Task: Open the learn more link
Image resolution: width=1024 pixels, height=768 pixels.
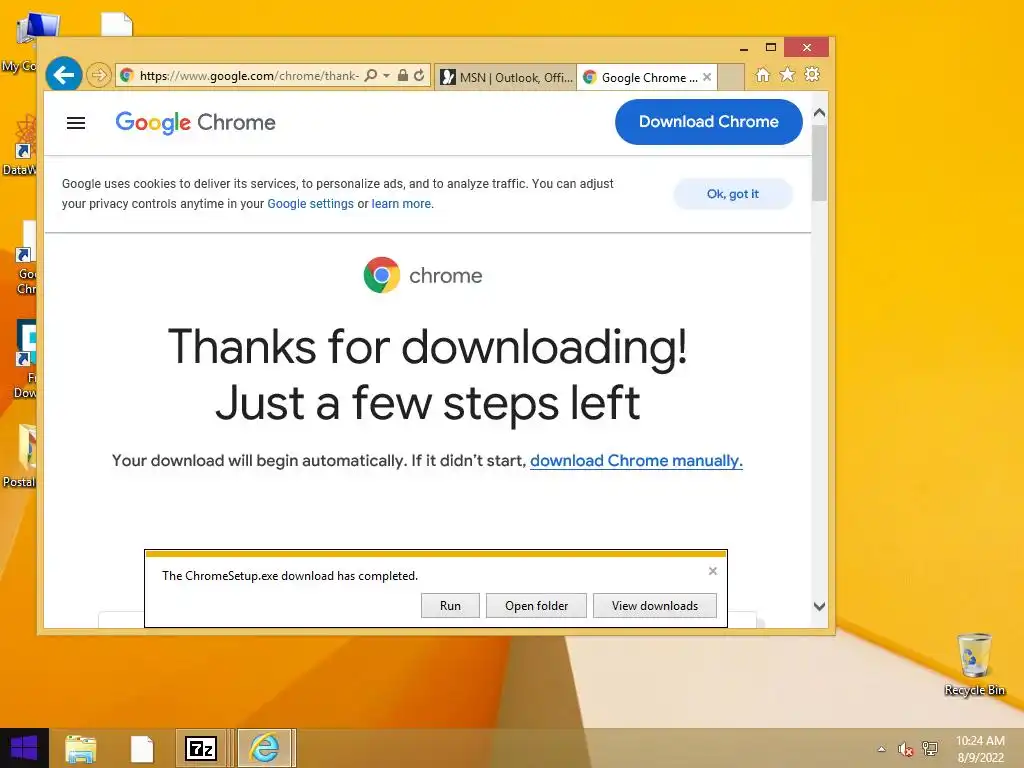Action: click(401, 204)
